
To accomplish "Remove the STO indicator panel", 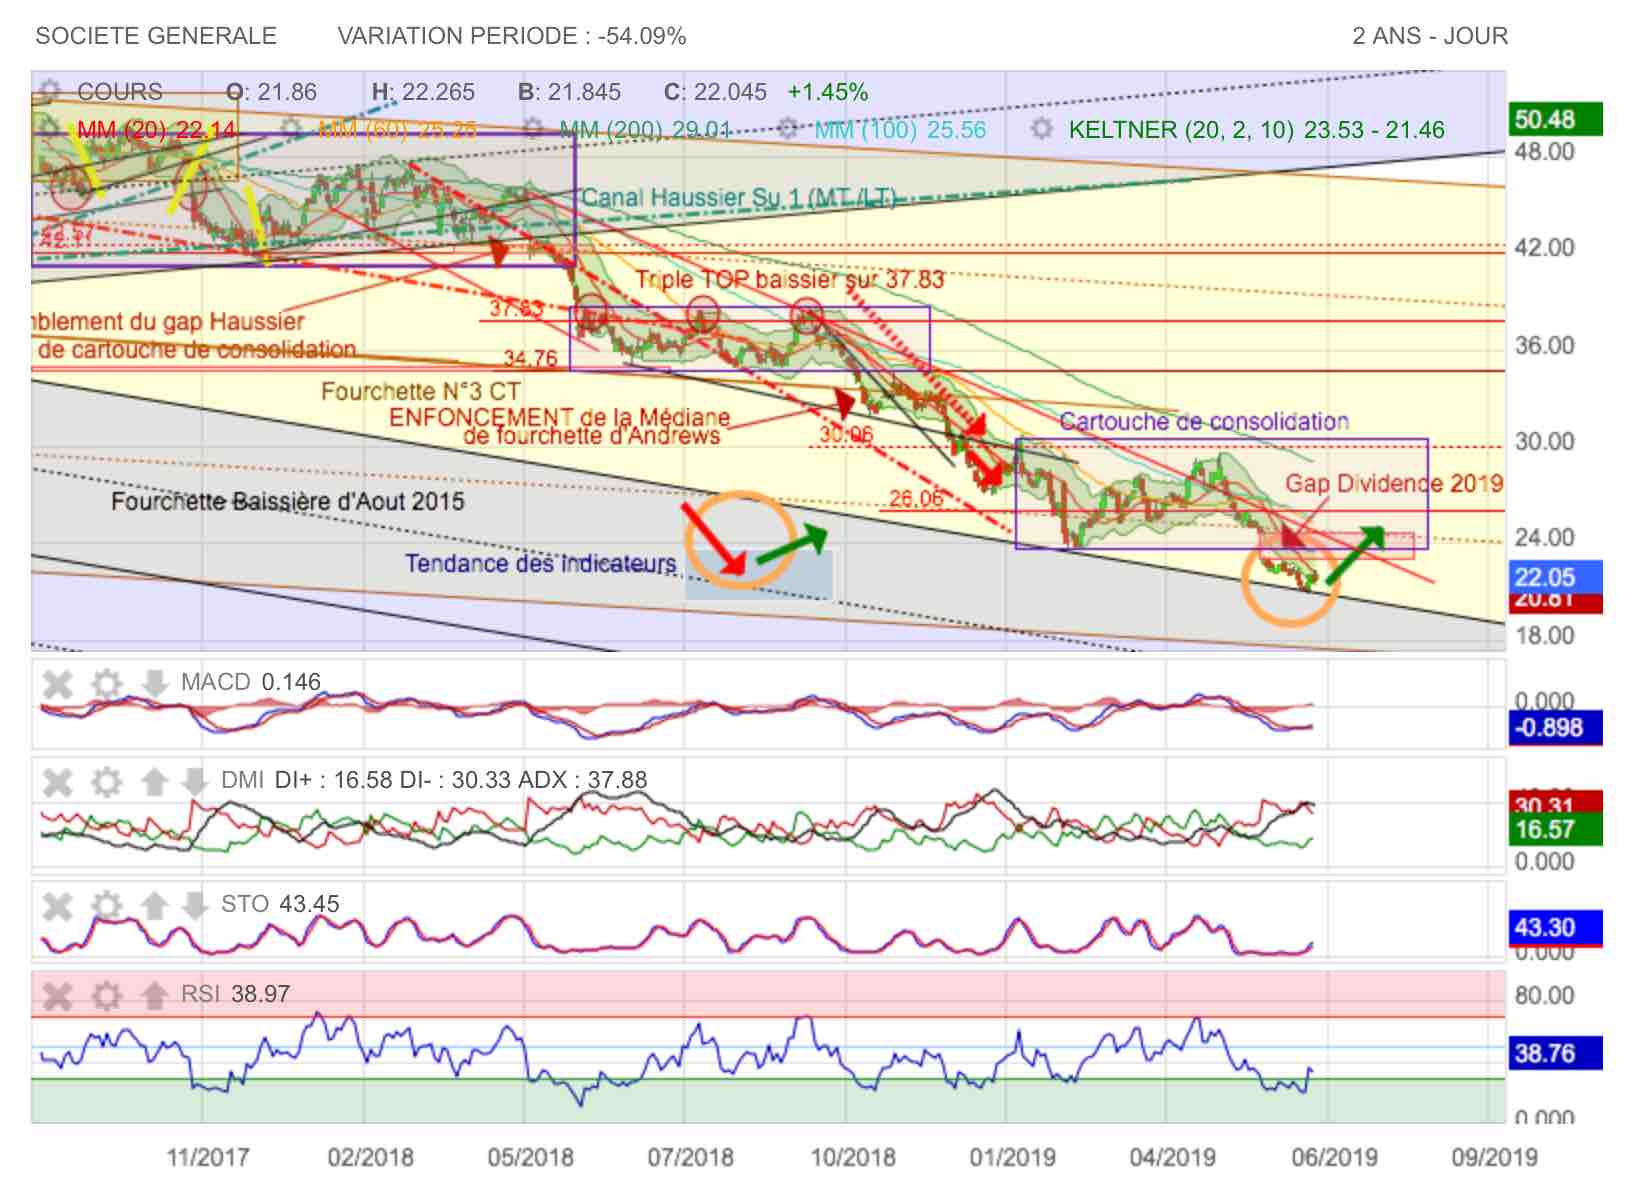I will (58, 905).
